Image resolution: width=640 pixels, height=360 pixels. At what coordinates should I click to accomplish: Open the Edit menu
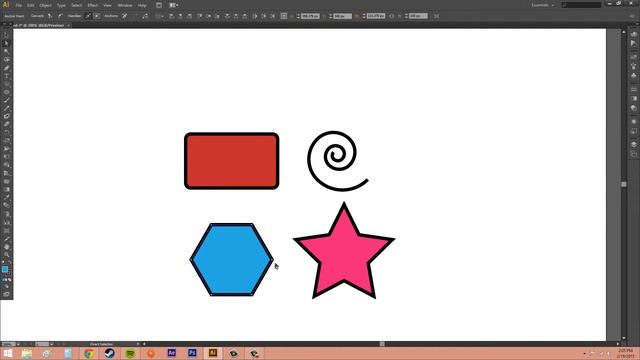click(x=31, y=5)
